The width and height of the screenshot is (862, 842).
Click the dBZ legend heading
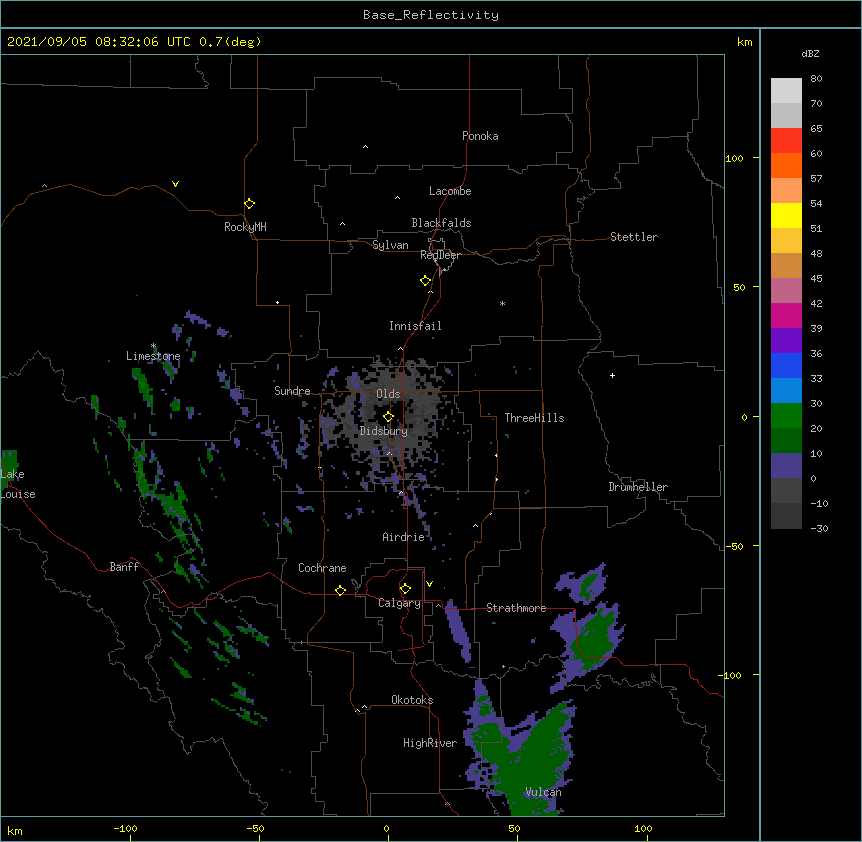click(x=810, y=53)
